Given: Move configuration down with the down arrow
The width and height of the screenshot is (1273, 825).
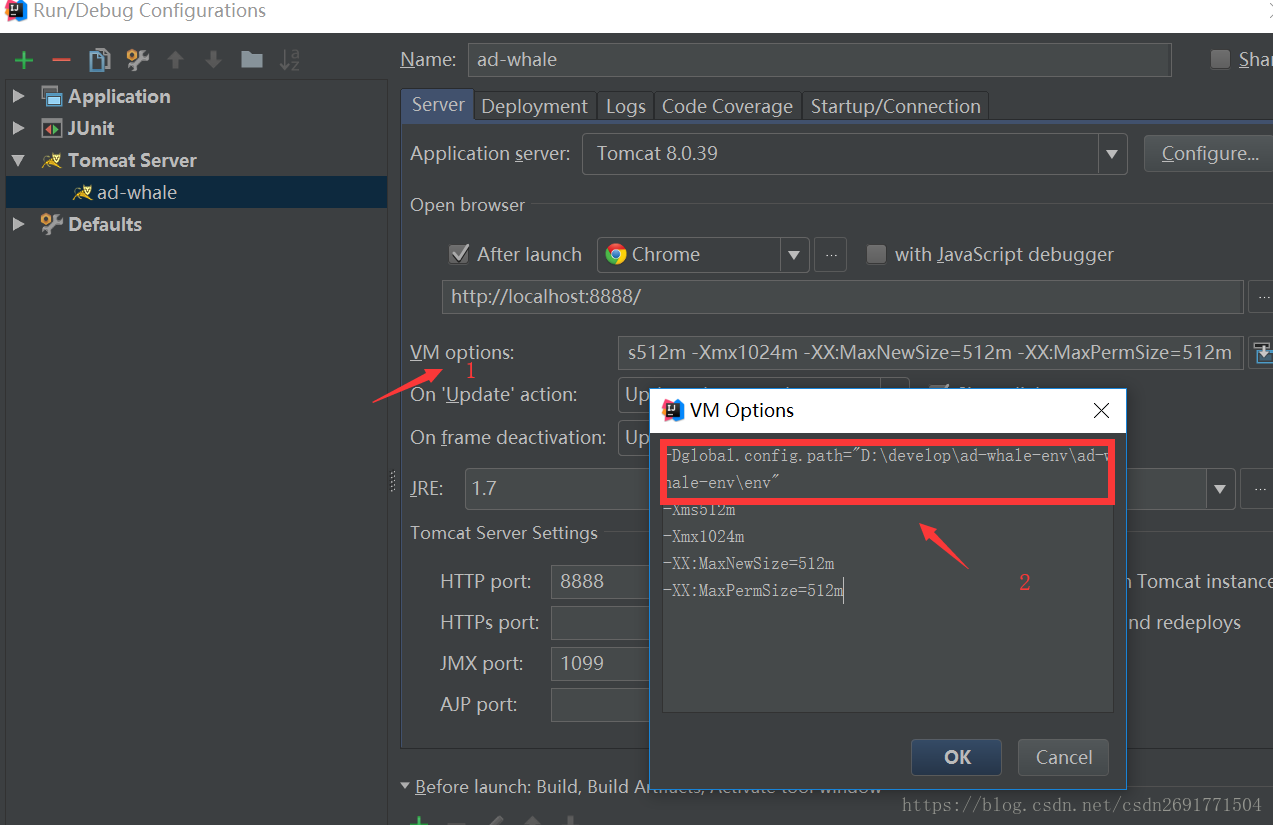Looking at the screenshot, I should coord(213,60).
